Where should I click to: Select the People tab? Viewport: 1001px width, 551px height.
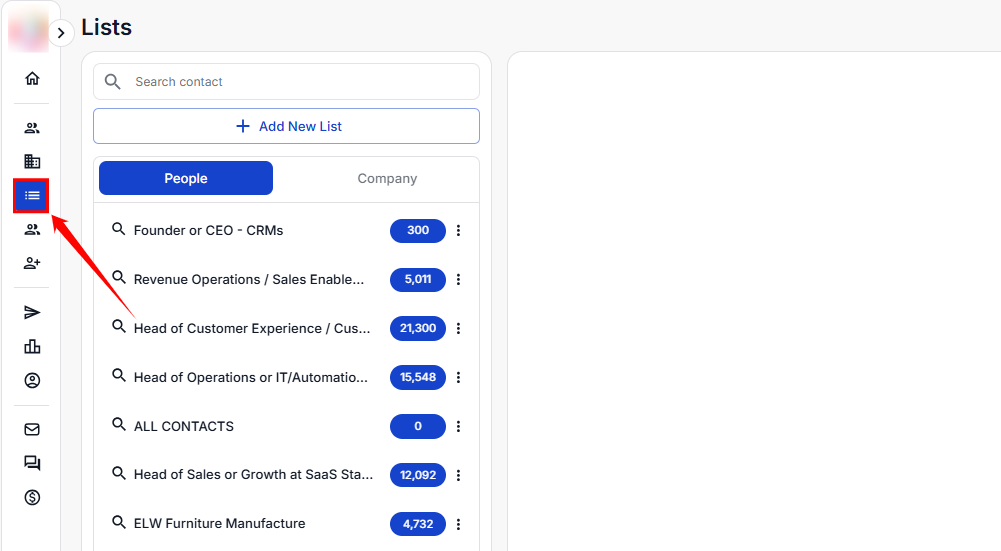[186, 179]
